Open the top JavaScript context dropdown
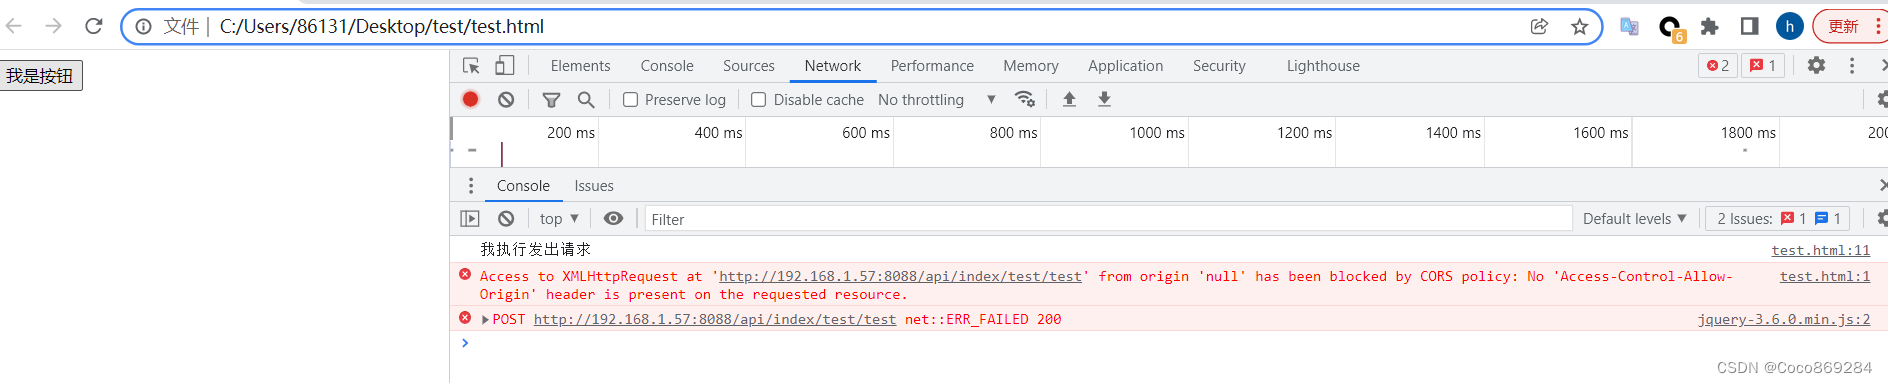Screen dimensions: 1888x383 coord(559,219)
